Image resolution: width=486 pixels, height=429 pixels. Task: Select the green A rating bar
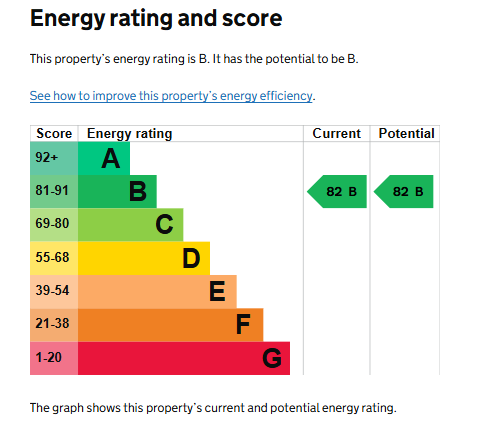[104, 158]
